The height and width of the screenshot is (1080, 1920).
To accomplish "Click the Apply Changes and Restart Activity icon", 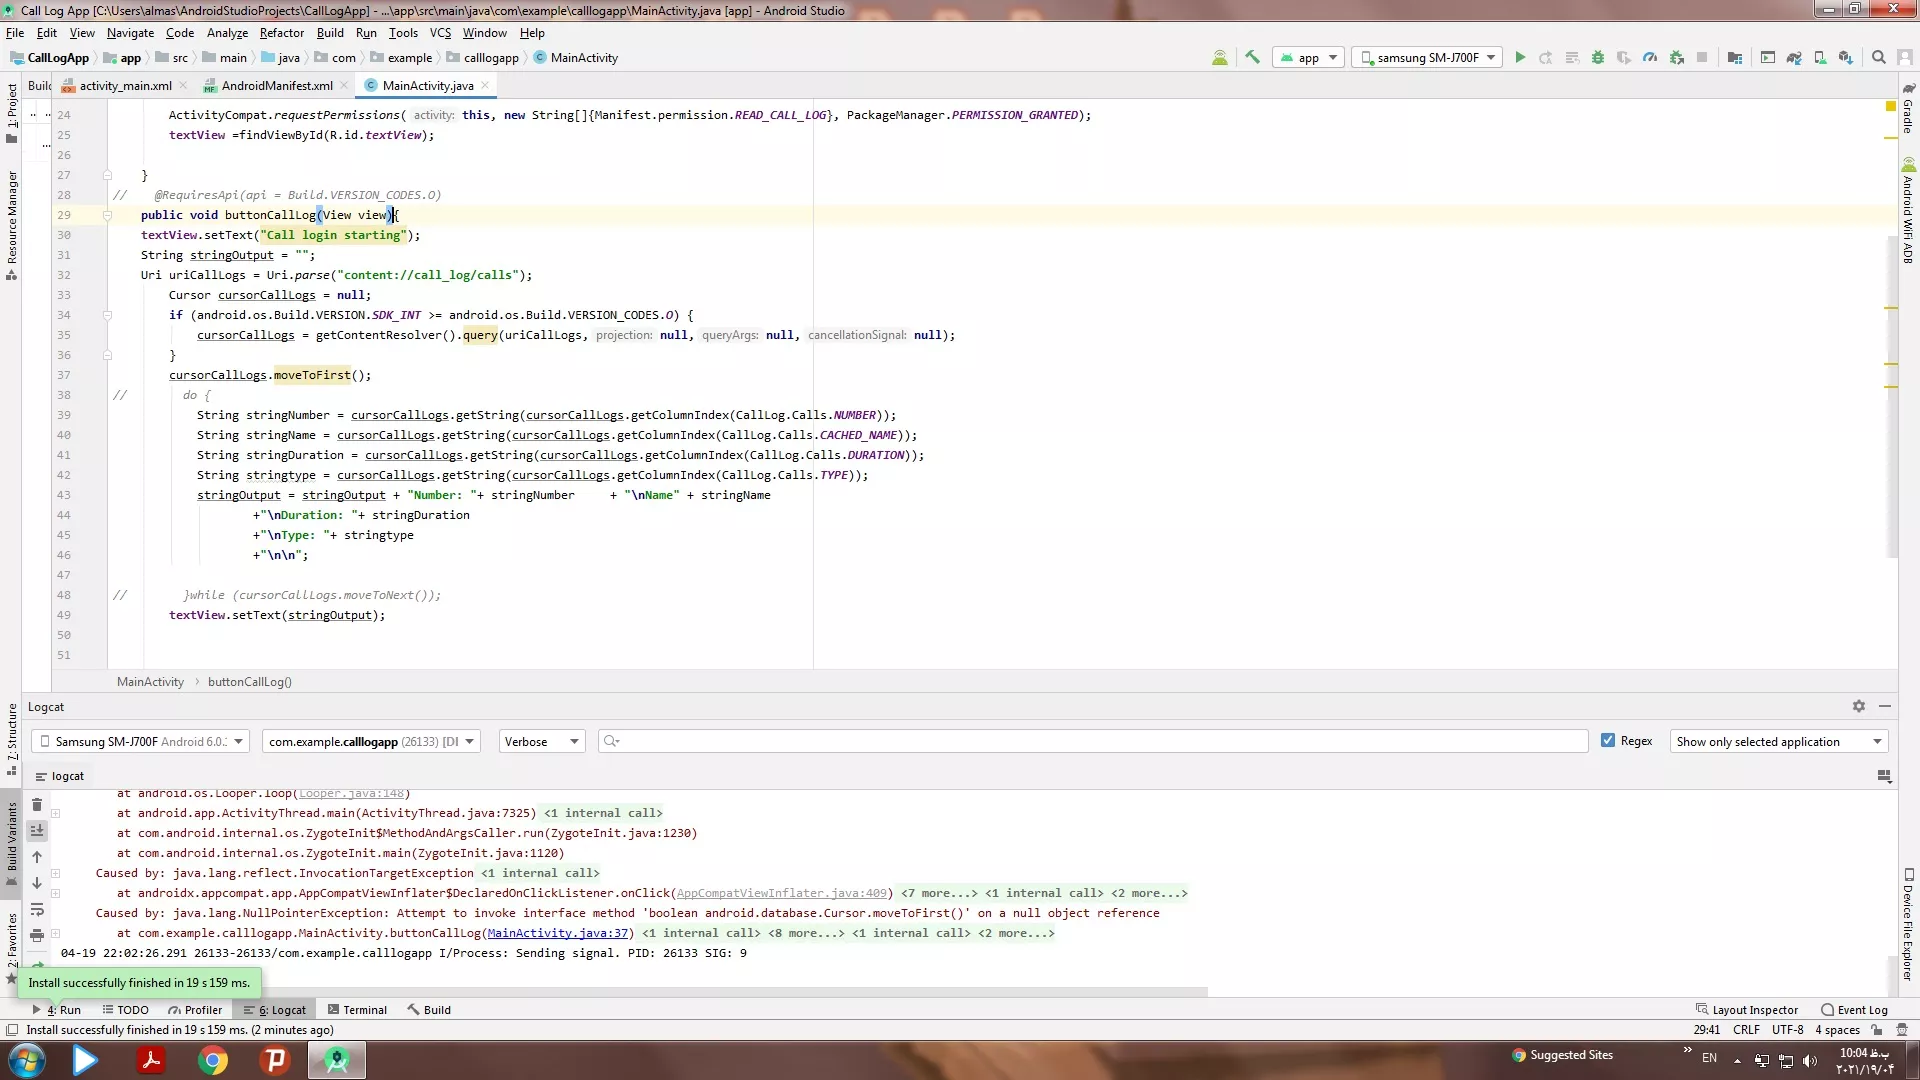I will (1546, 58).
